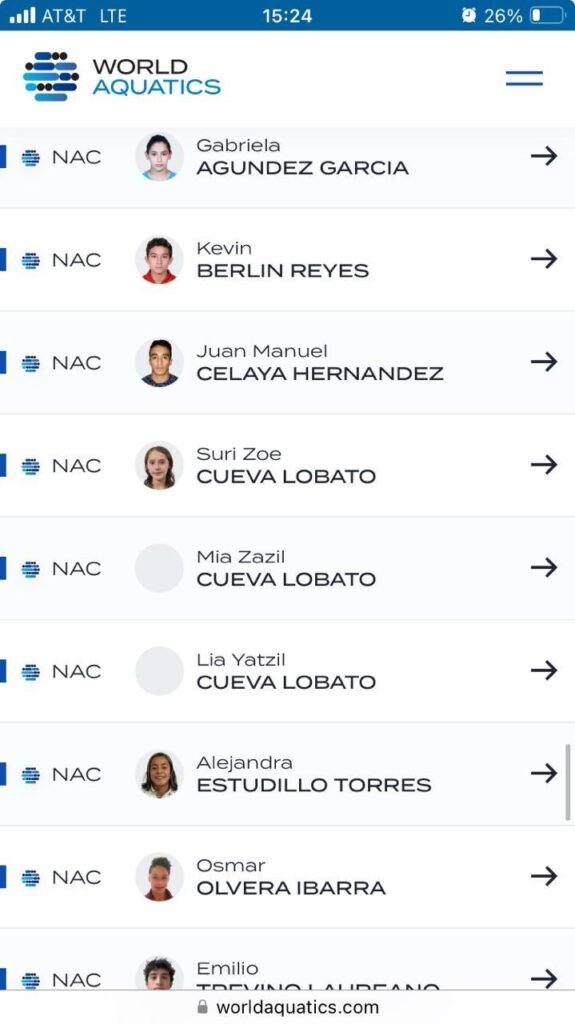The width and height of the screenshot is (575, 1024).
Task: Tap Suri Zoe Cueva Lobato's avatar
Action: coord(159,466)
